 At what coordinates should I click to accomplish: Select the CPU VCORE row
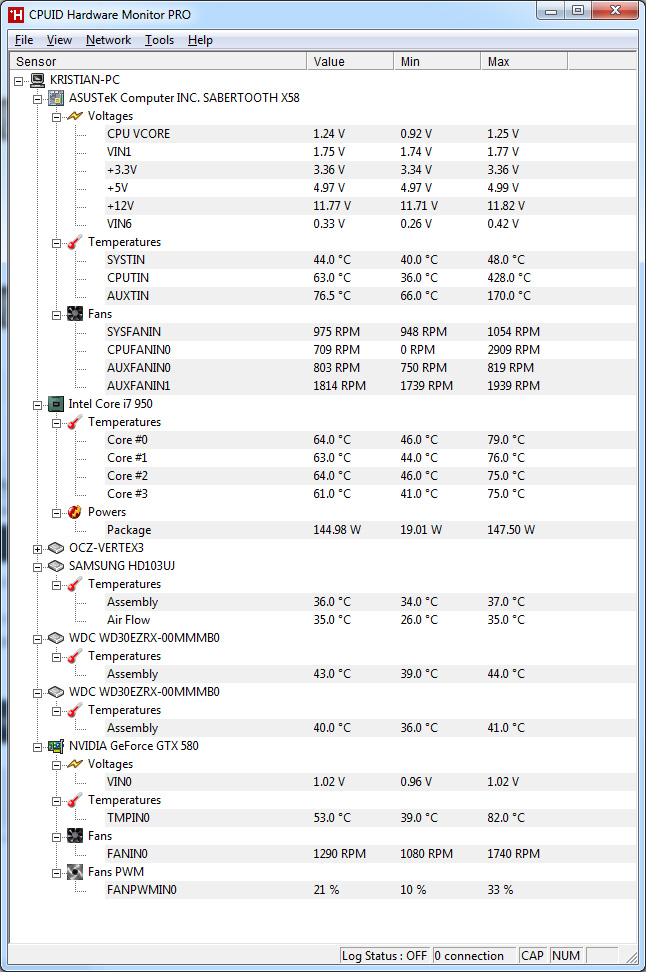(371, 134)
